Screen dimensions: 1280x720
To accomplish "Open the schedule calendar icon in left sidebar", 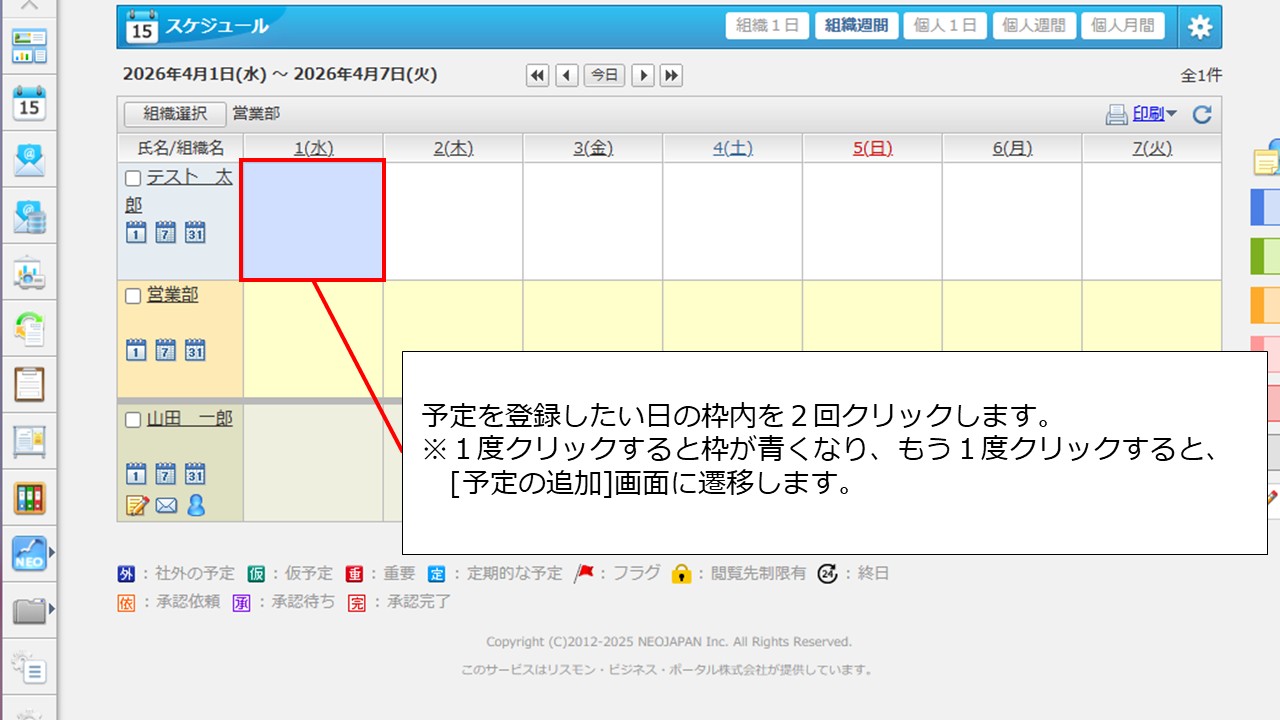I will (x=29, y=103).
